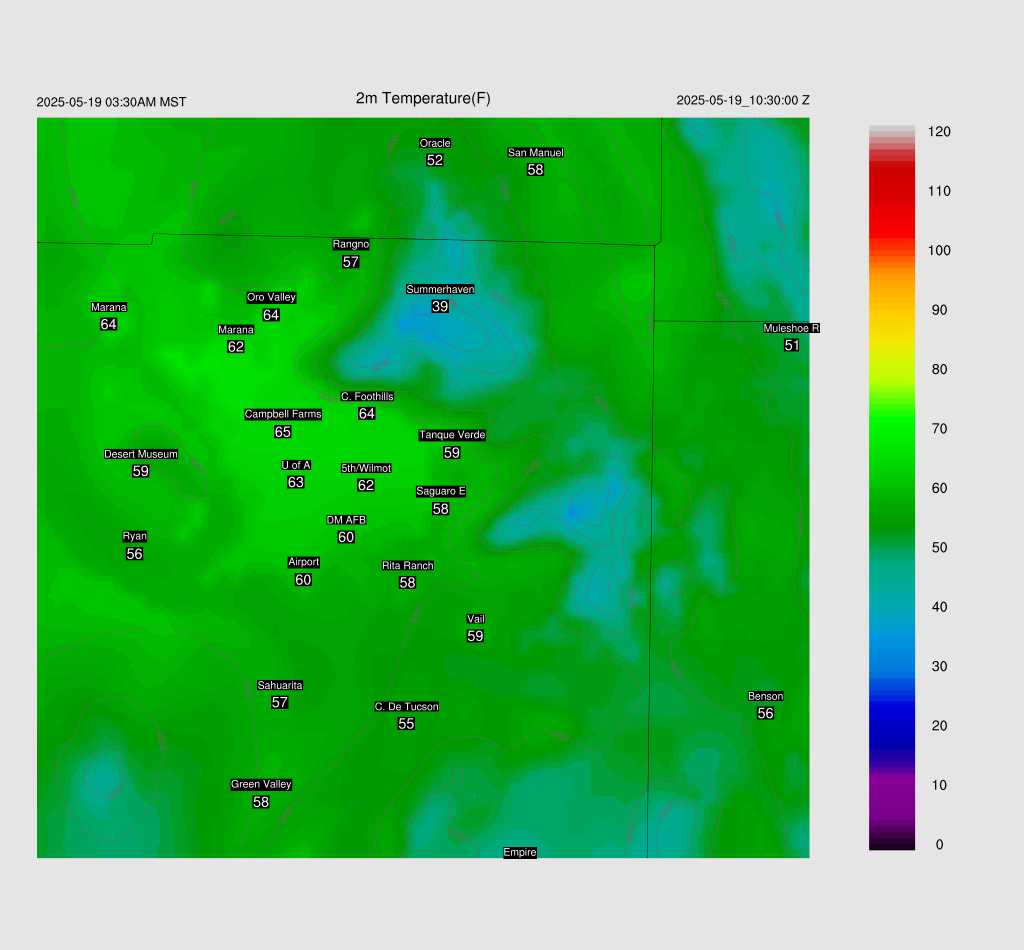
Task: Select the 59 reading under Vail
Action: [x=475, y=636]
